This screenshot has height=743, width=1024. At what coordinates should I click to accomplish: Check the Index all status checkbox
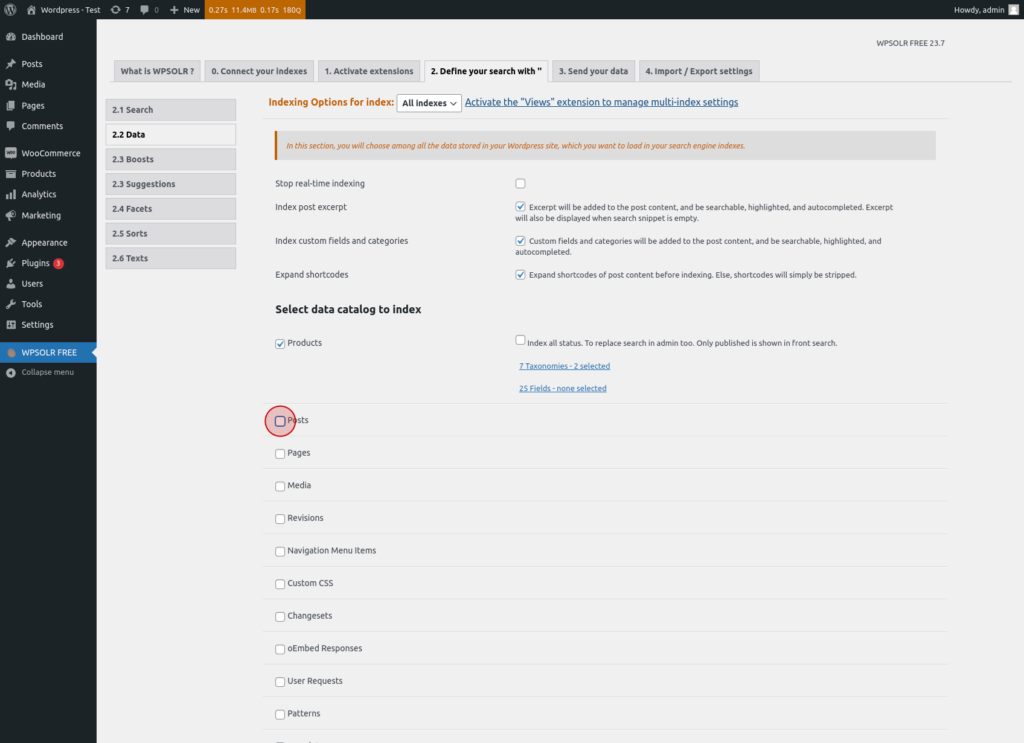tap(520, 340)
